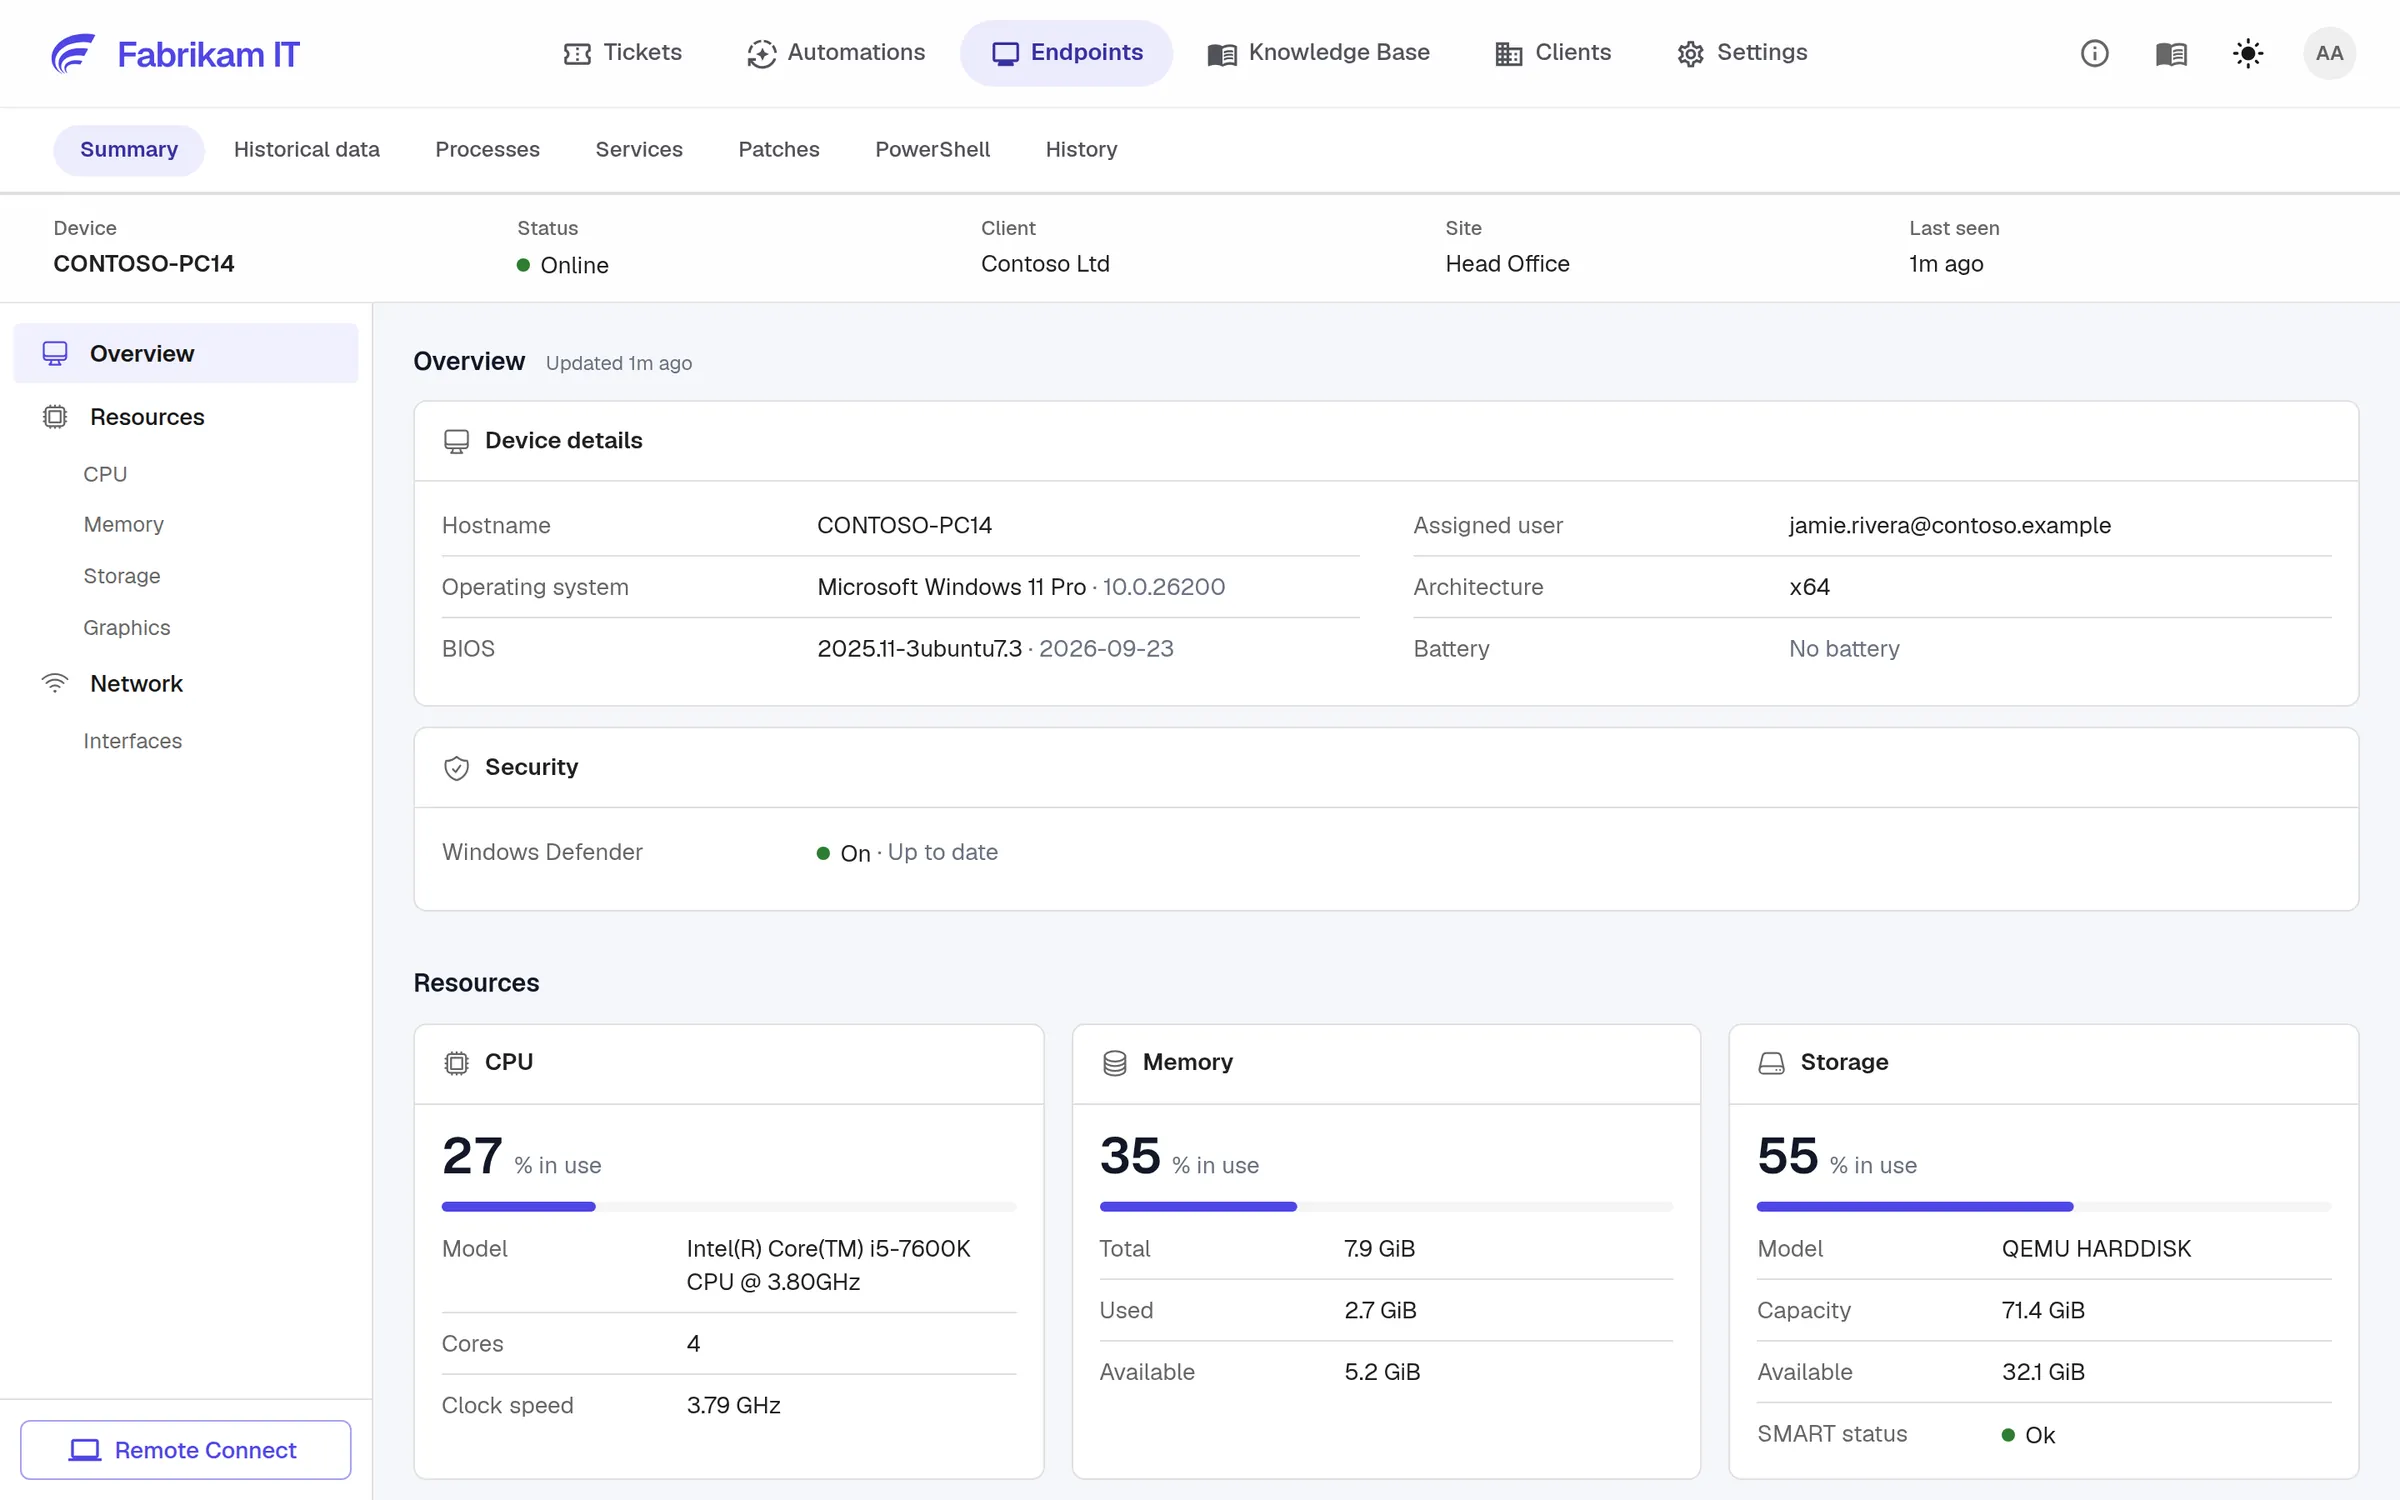Viewport: 2400px width, 1500px height.
Task: Click the CPU usage progress bar
Action: point(729,1207)
